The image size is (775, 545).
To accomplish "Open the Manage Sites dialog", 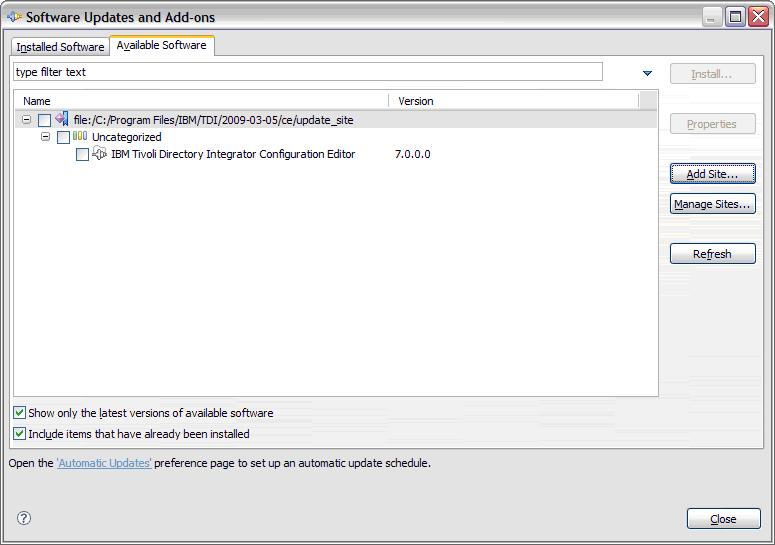I will [x=712, y=204].
